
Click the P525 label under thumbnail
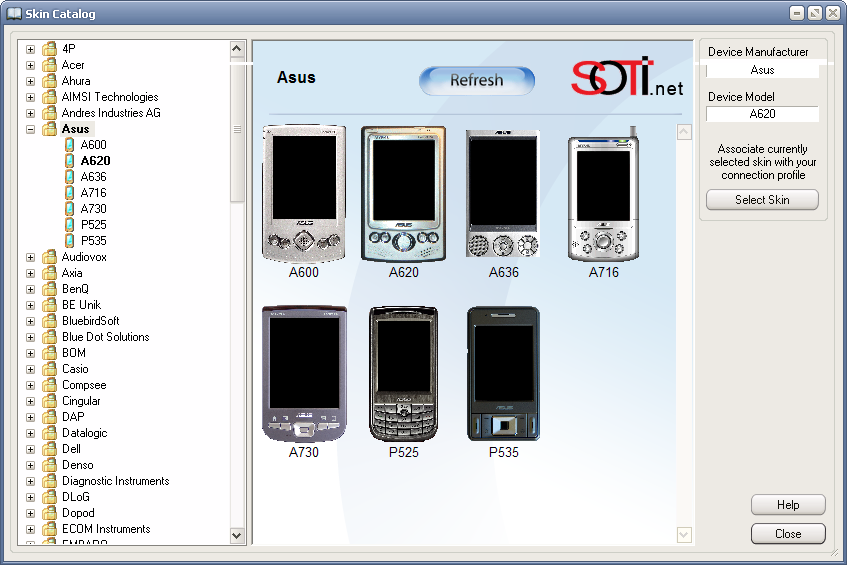tap(404, 452)
